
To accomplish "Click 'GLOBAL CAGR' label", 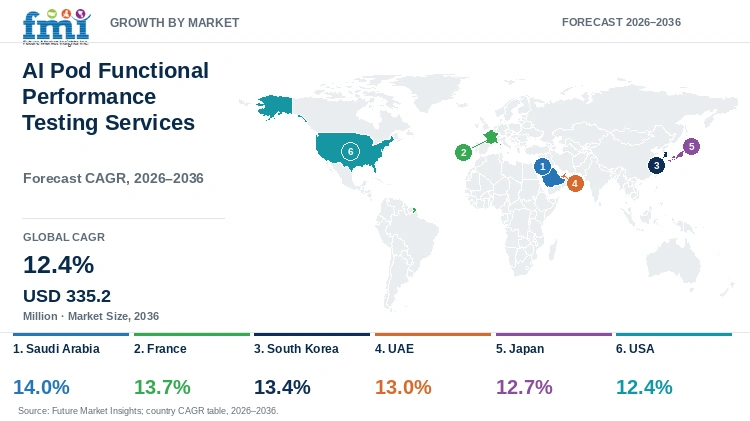I will [64, 237].
